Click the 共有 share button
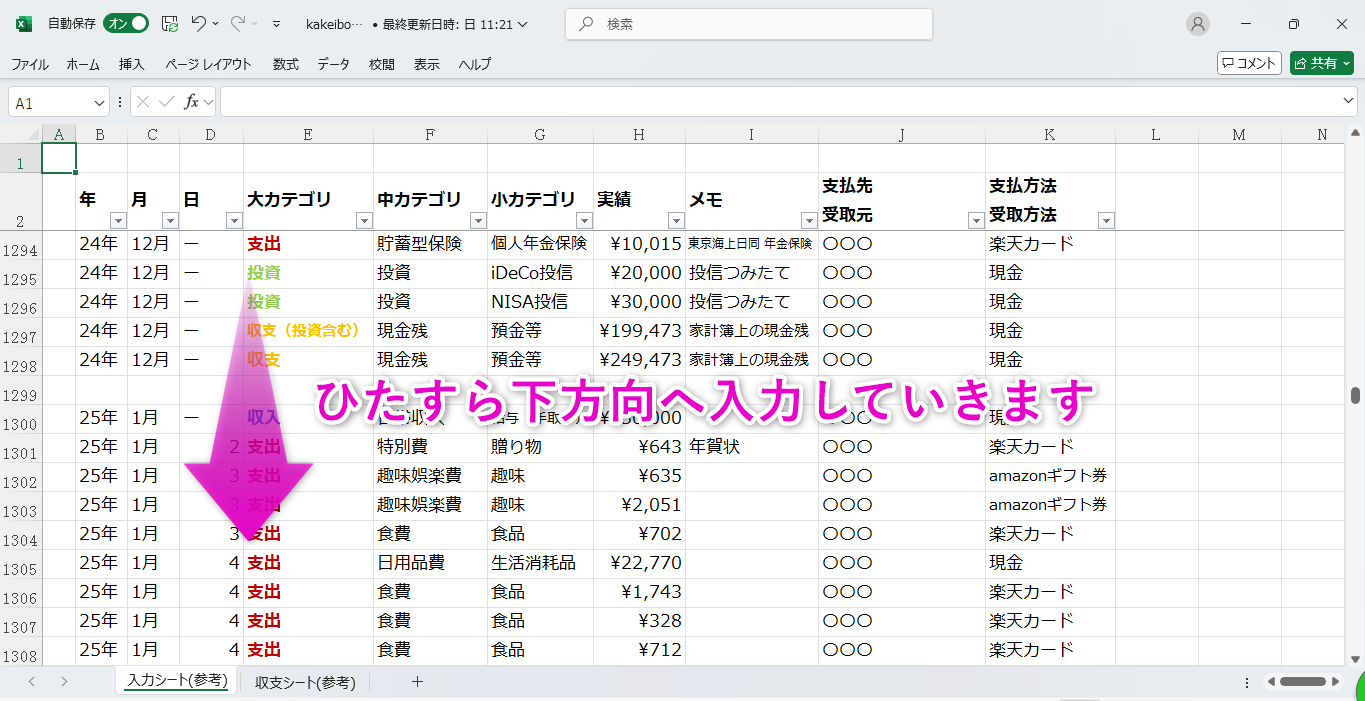This screenshot has height=701, width=1365. (1321, 63)
